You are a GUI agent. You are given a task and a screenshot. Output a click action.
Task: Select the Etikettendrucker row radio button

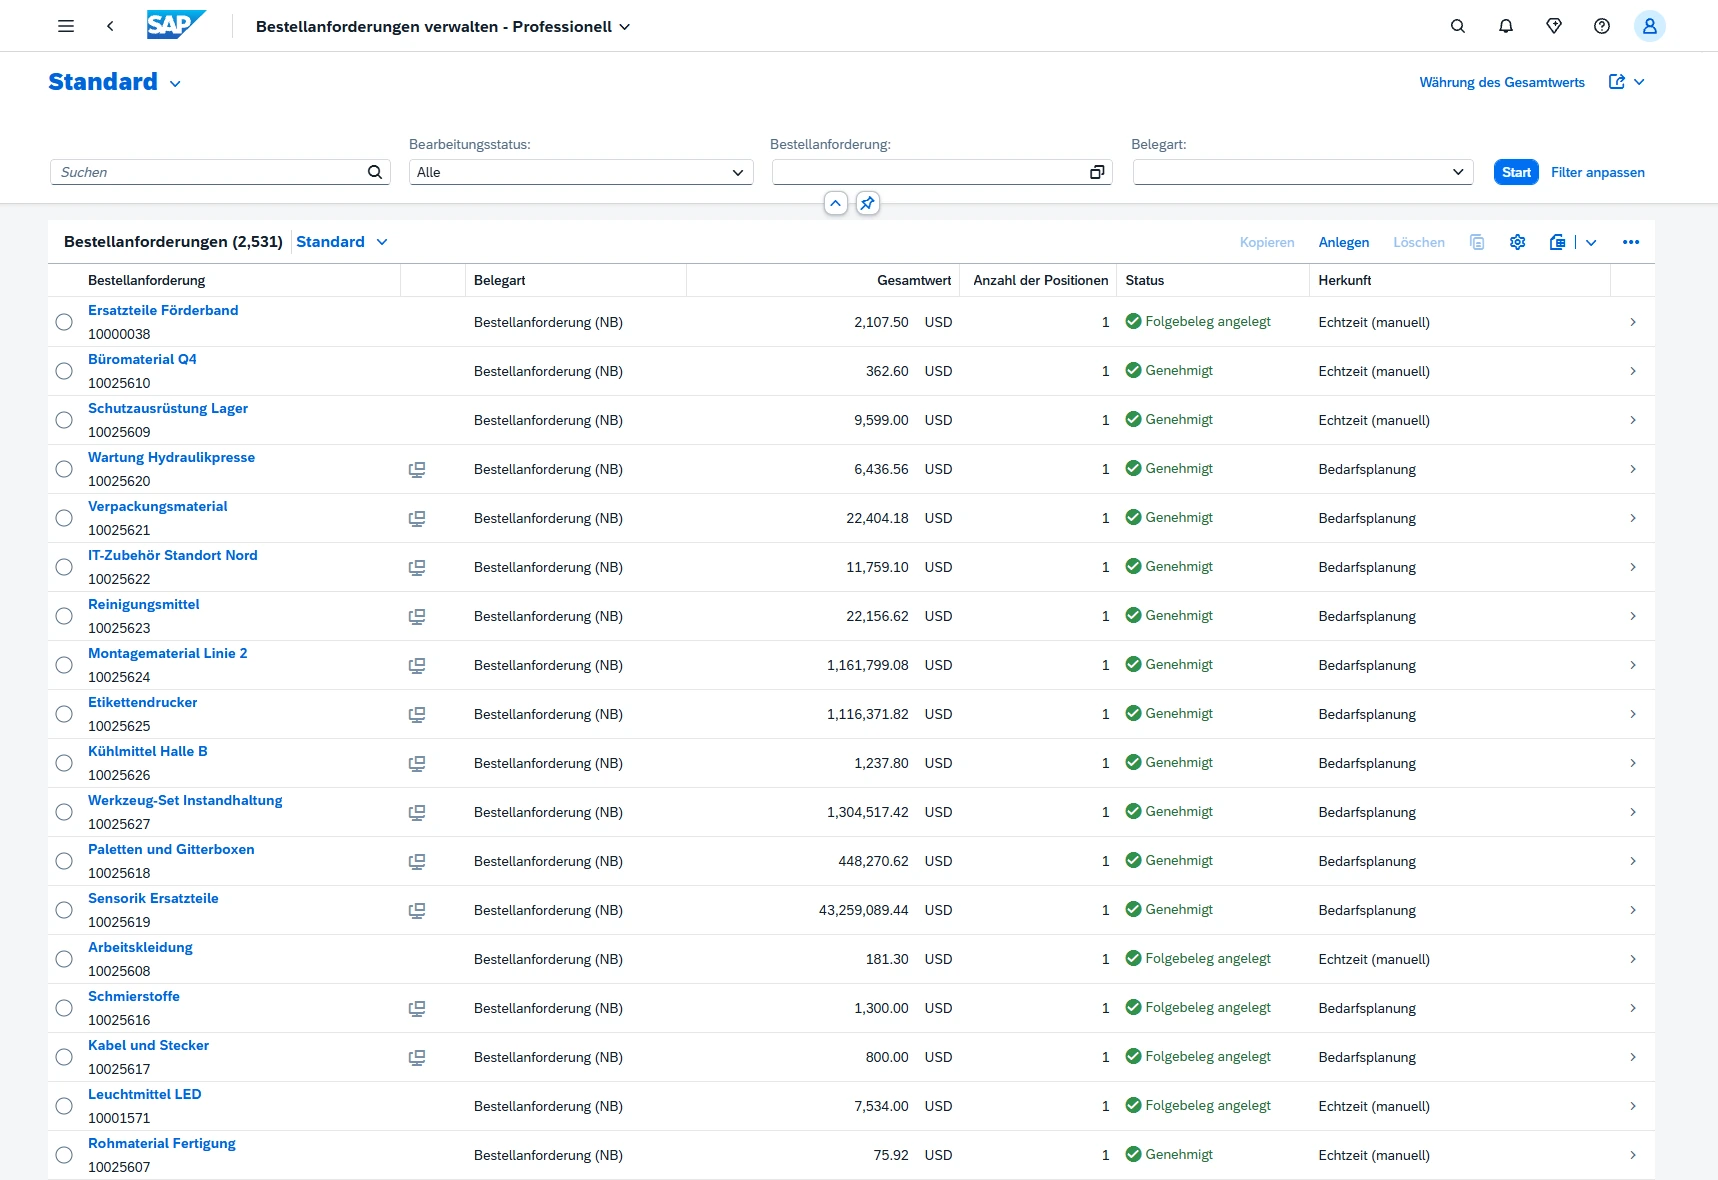tap(64, 714)
